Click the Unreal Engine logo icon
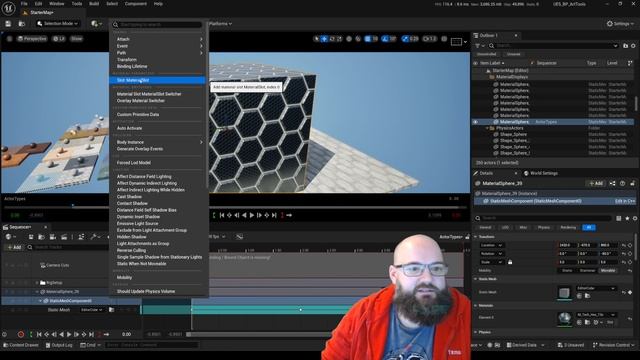 8,8
